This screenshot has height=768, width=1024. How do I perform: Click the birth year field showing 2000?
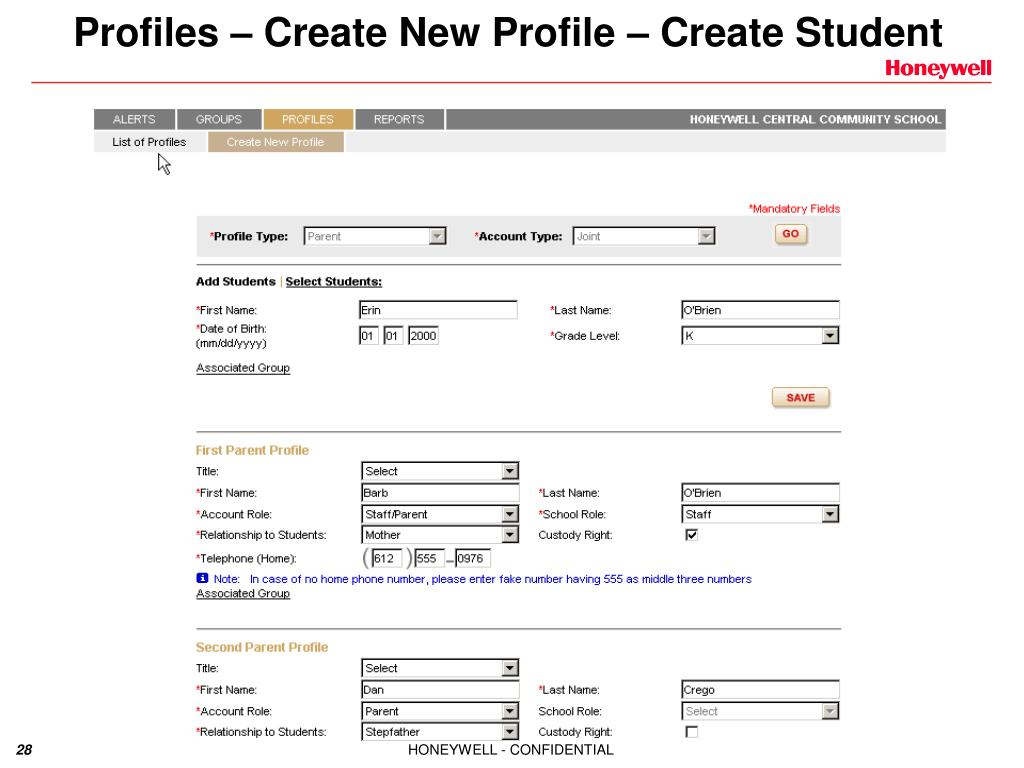tap(423, 336)
